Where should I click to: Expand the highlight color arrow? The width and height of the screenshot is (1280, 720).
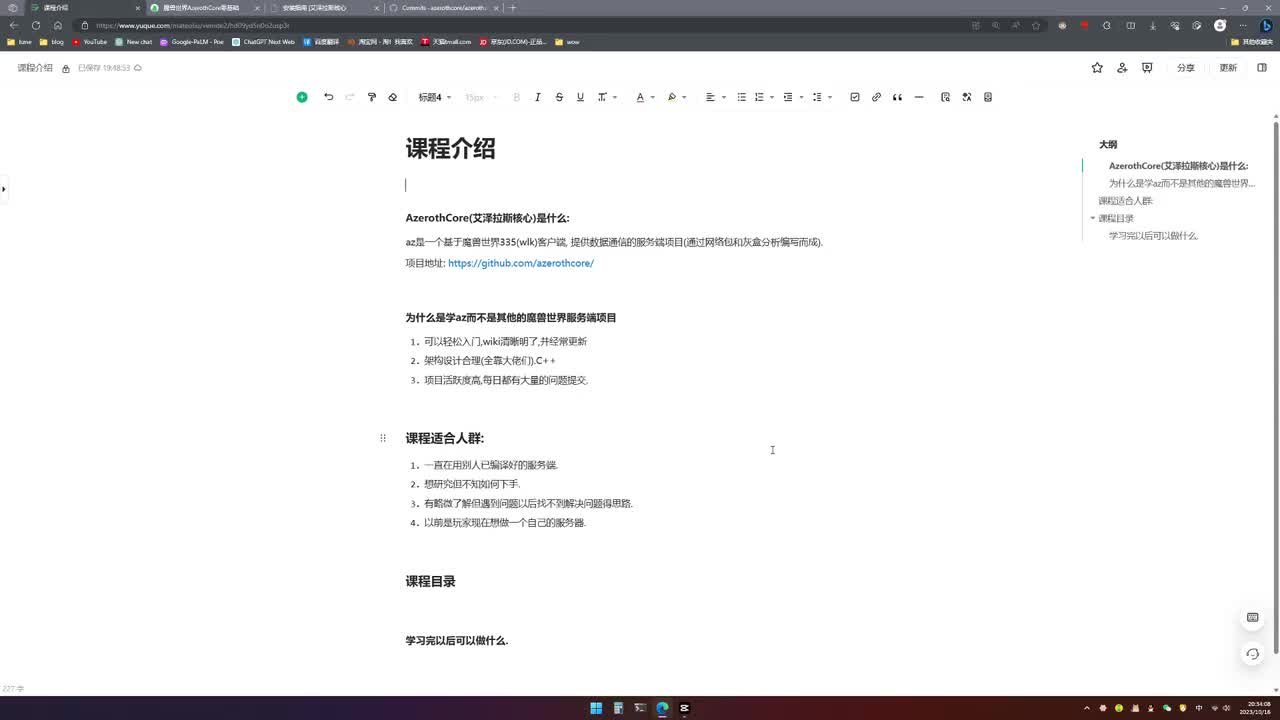coord(684,97)
